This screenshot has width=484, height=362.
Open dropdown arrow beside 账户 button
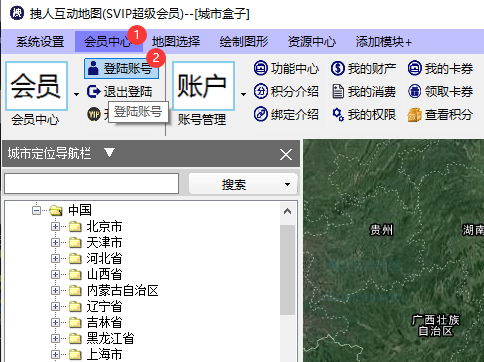(x=243, y=94)
